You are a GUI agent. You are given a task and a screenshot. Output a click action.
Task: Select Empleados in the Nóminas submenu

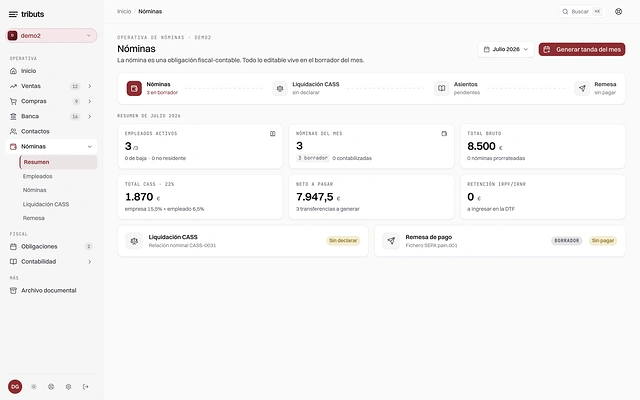(38, 176)
